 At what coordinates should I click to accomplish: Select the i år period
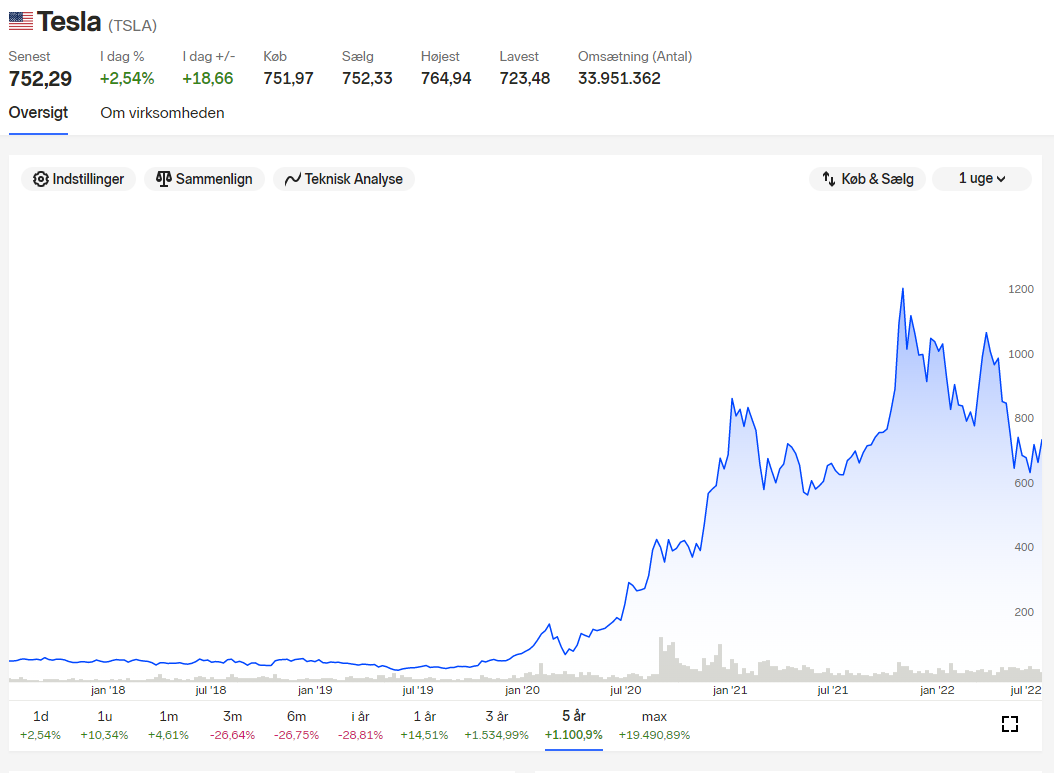(x=360, y=725)
